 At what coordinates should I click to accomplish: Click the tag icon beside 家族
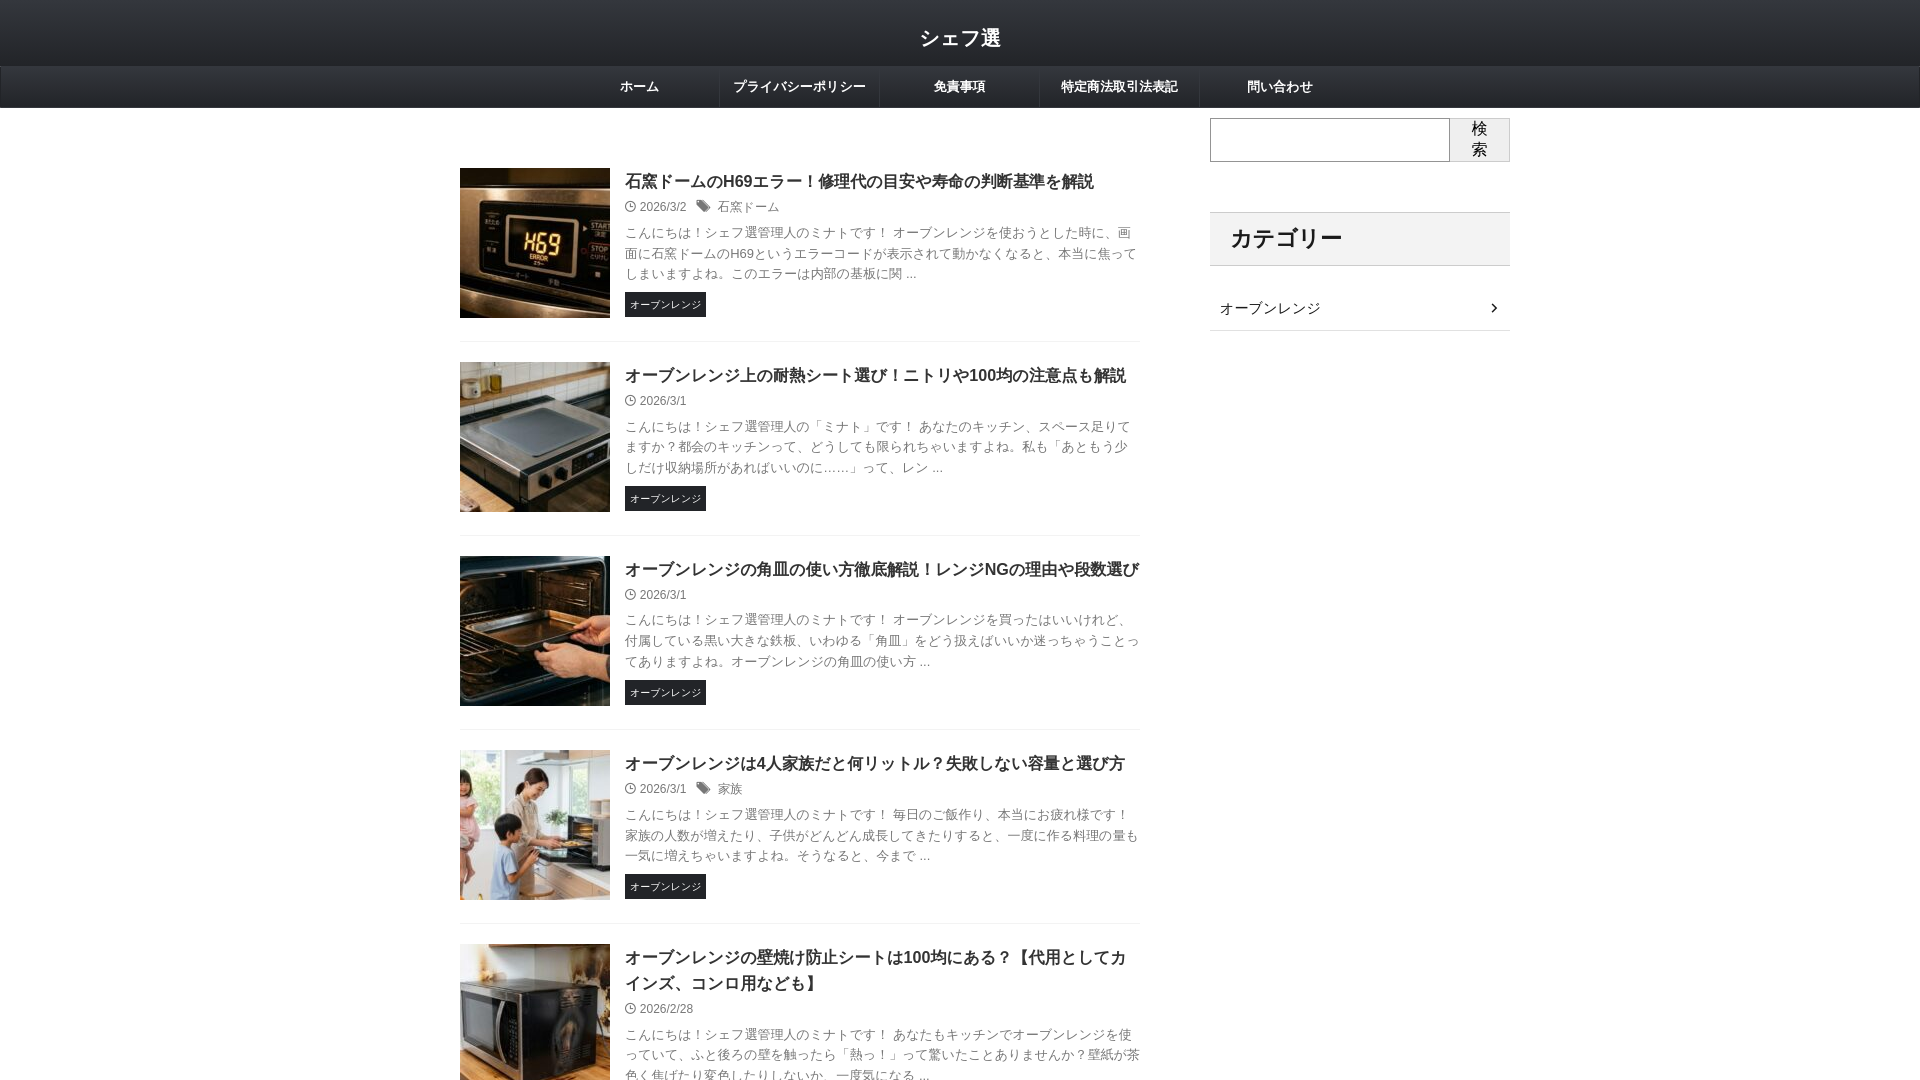[703, 789]
